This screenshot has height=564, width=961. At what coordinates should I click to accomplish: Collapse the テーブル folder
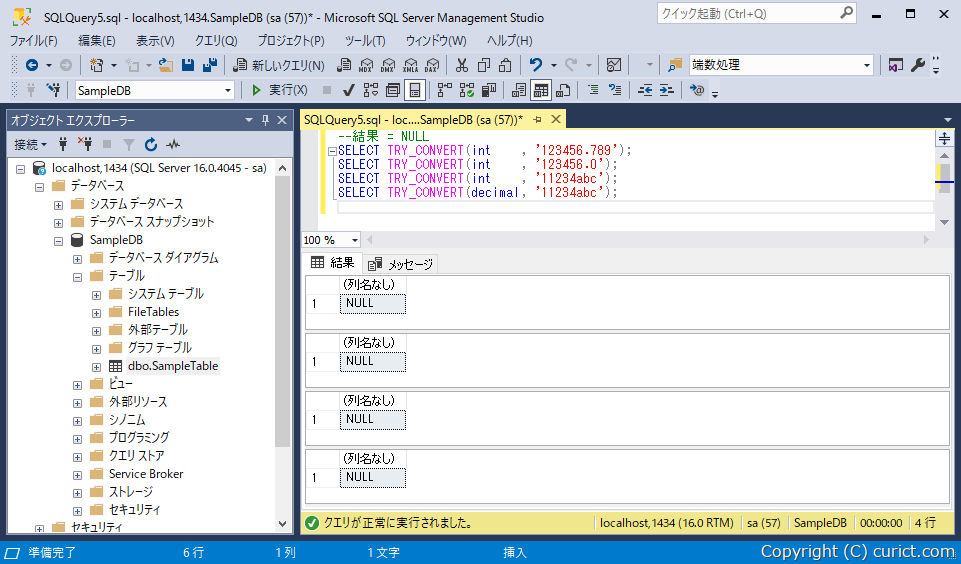77,277
